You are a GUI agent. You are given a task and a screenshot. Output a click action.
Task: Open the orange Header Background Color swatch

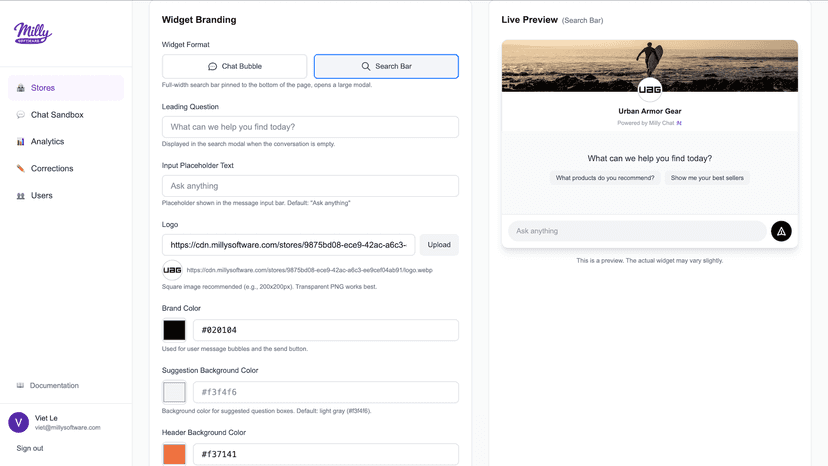pos(174,454)
